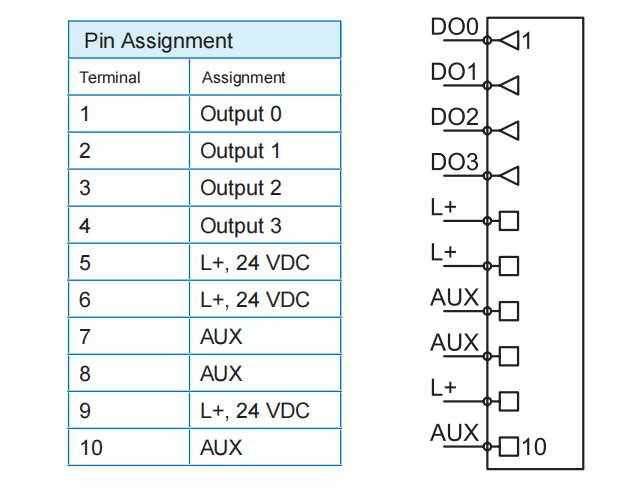Image resolution: width=628 pixels, height=503 pixels.
Task: Click the square terminal symbol labeled 10
Action: click(x=509, y=447)
